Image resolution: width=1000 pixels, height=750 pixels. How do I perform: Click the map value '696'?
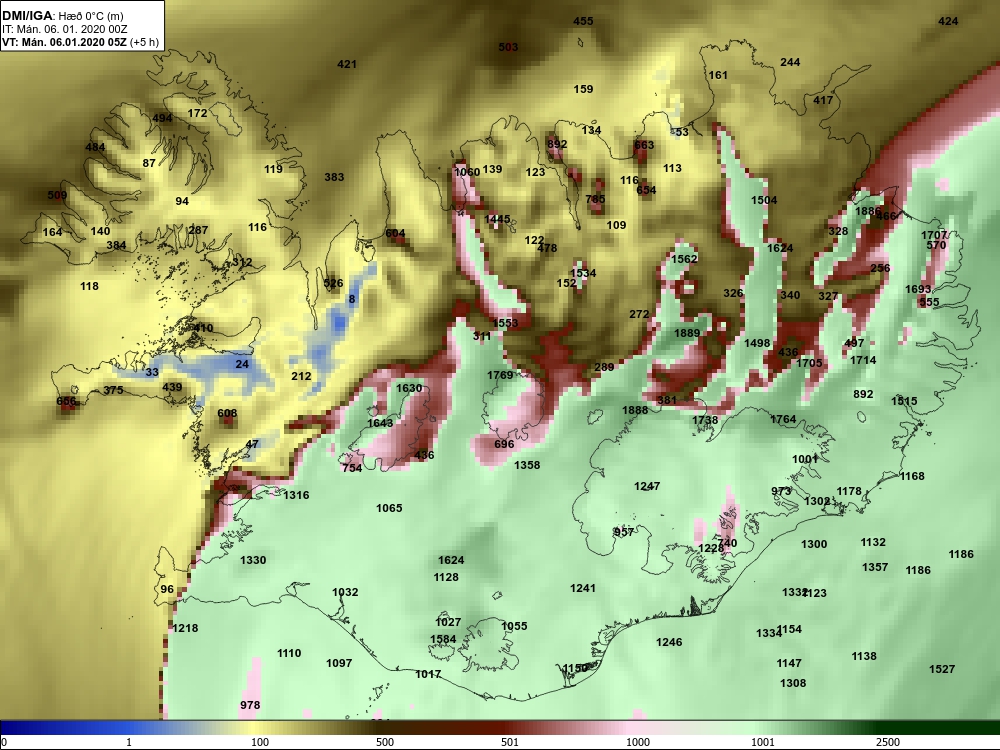pos(504,445)
